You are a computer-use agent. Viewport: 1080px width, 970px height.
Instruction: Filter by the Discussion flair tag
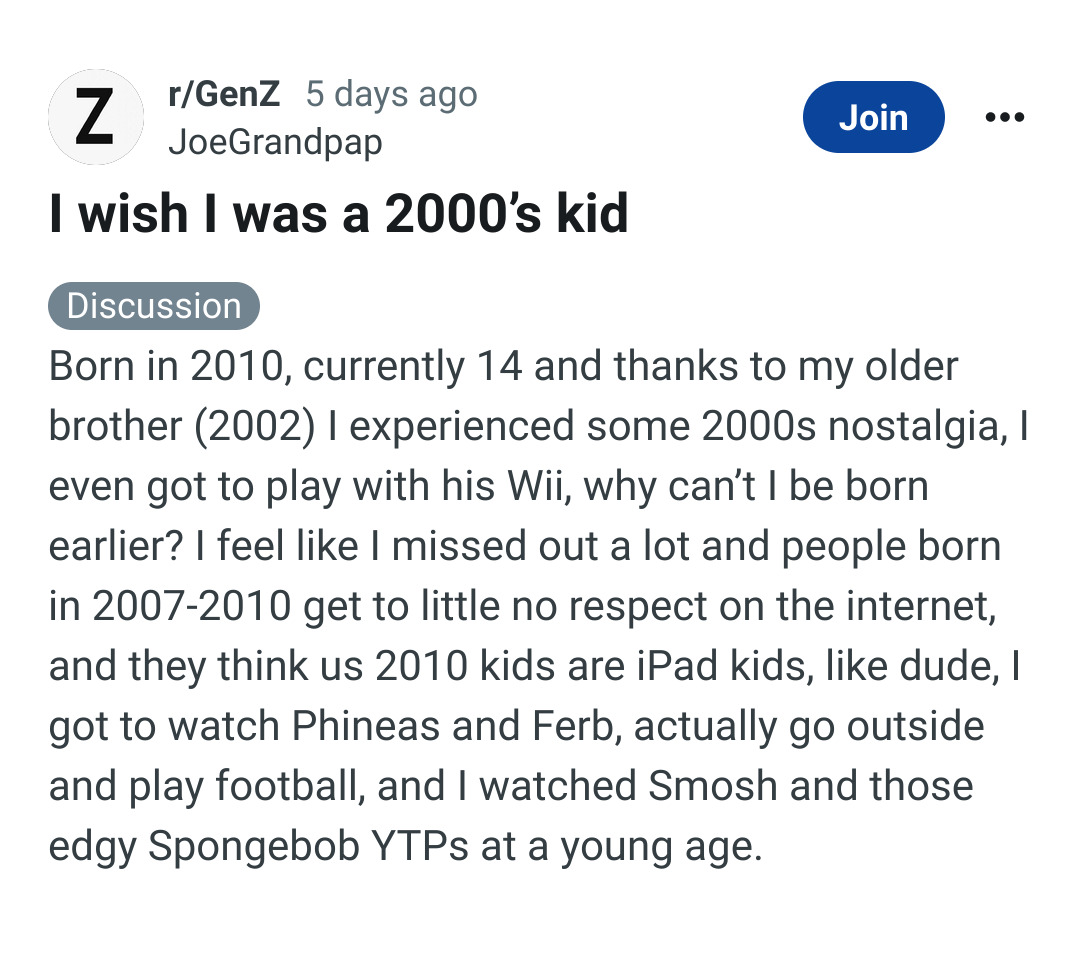(x=154, y=306)
